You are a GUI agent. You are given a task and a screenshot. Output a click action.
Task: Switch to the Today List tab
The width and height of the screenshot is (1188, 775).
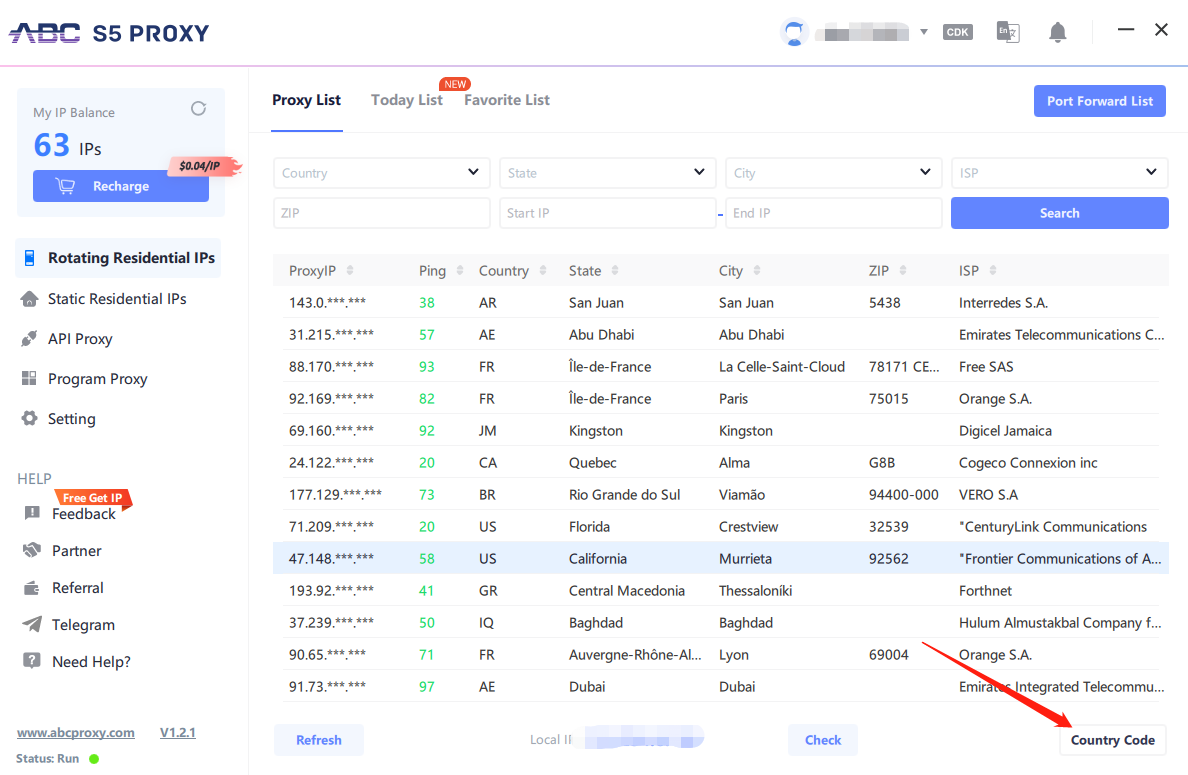(407, 100)
